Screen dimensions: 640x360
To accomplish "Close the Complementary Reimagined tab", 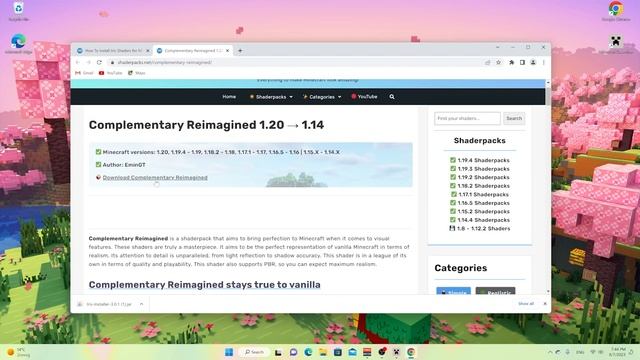I will pos(227,51).
